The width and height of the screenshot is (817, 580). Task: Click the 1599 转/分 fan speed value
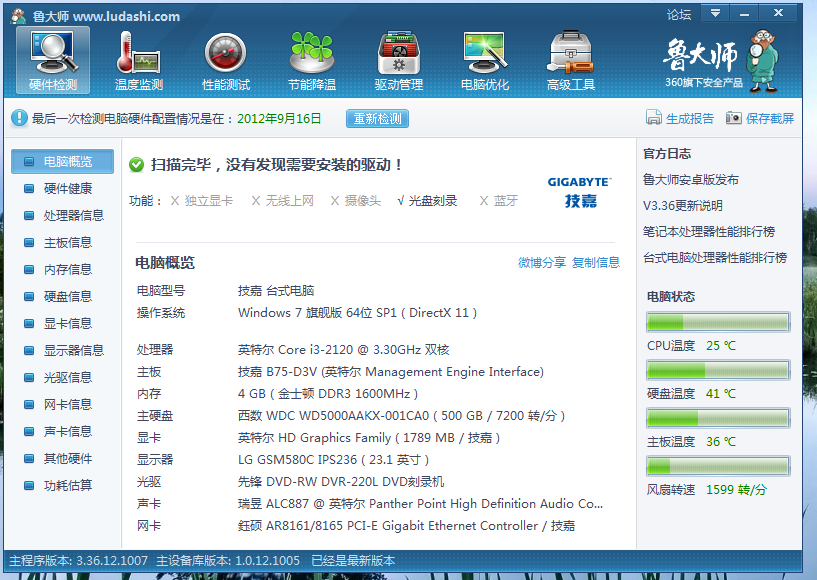click(736, 490)
